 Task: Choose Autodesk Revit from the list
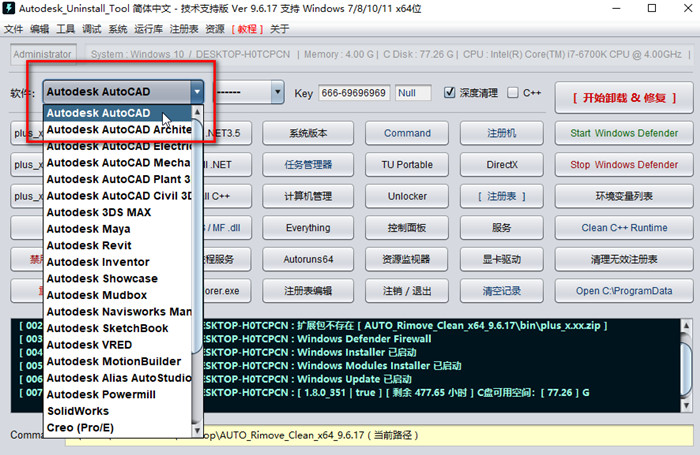point(118,245)
